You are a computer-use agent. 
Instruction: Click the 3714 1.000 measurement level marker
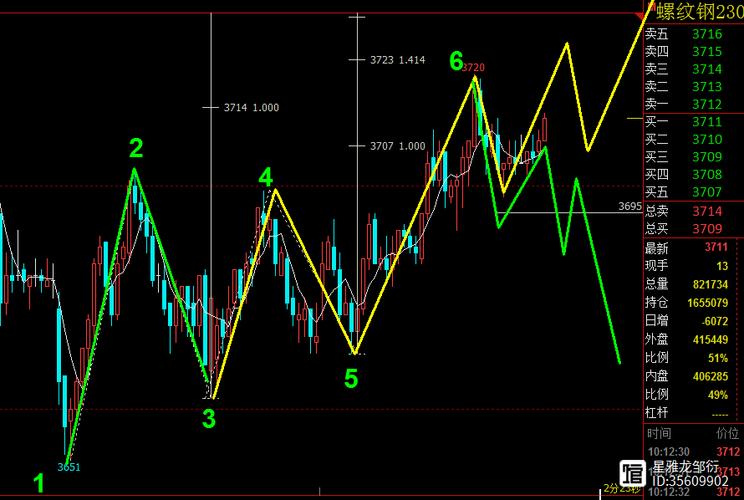click(251, 108)
